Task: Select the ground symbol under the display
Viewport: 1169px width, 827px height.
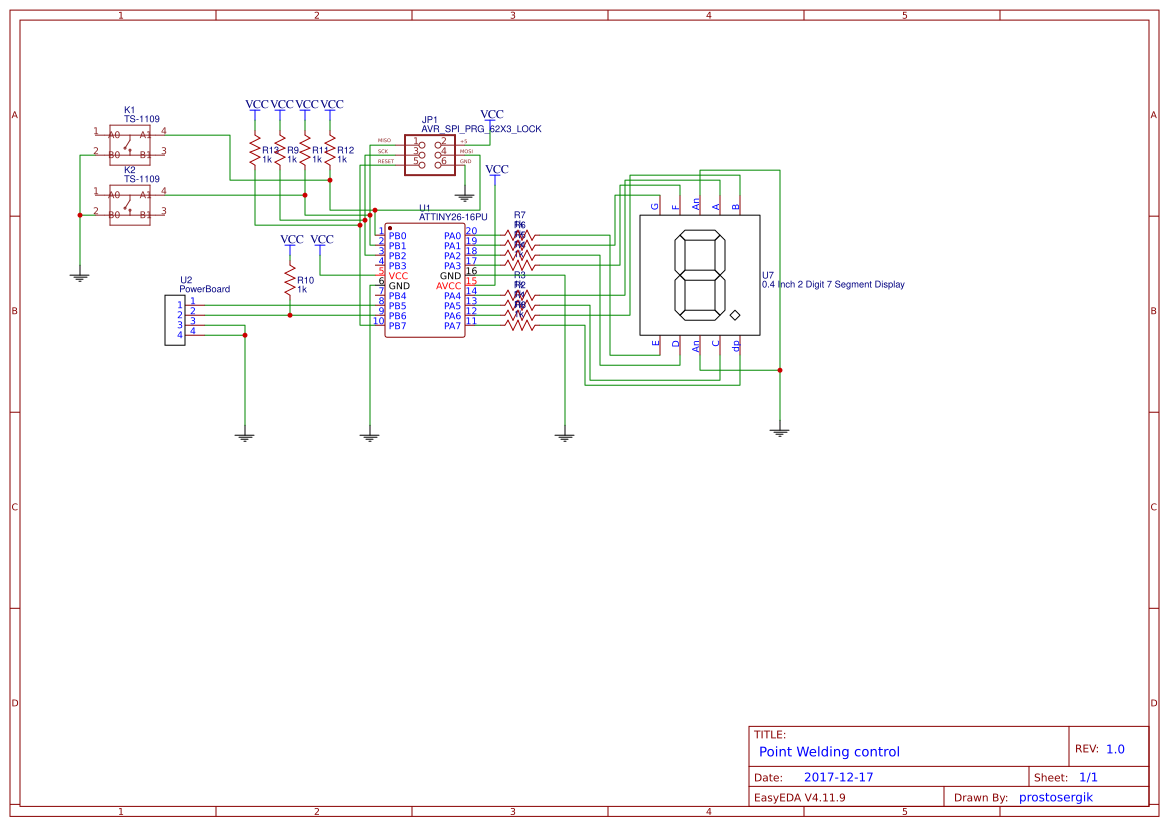Action: (779, 430)
